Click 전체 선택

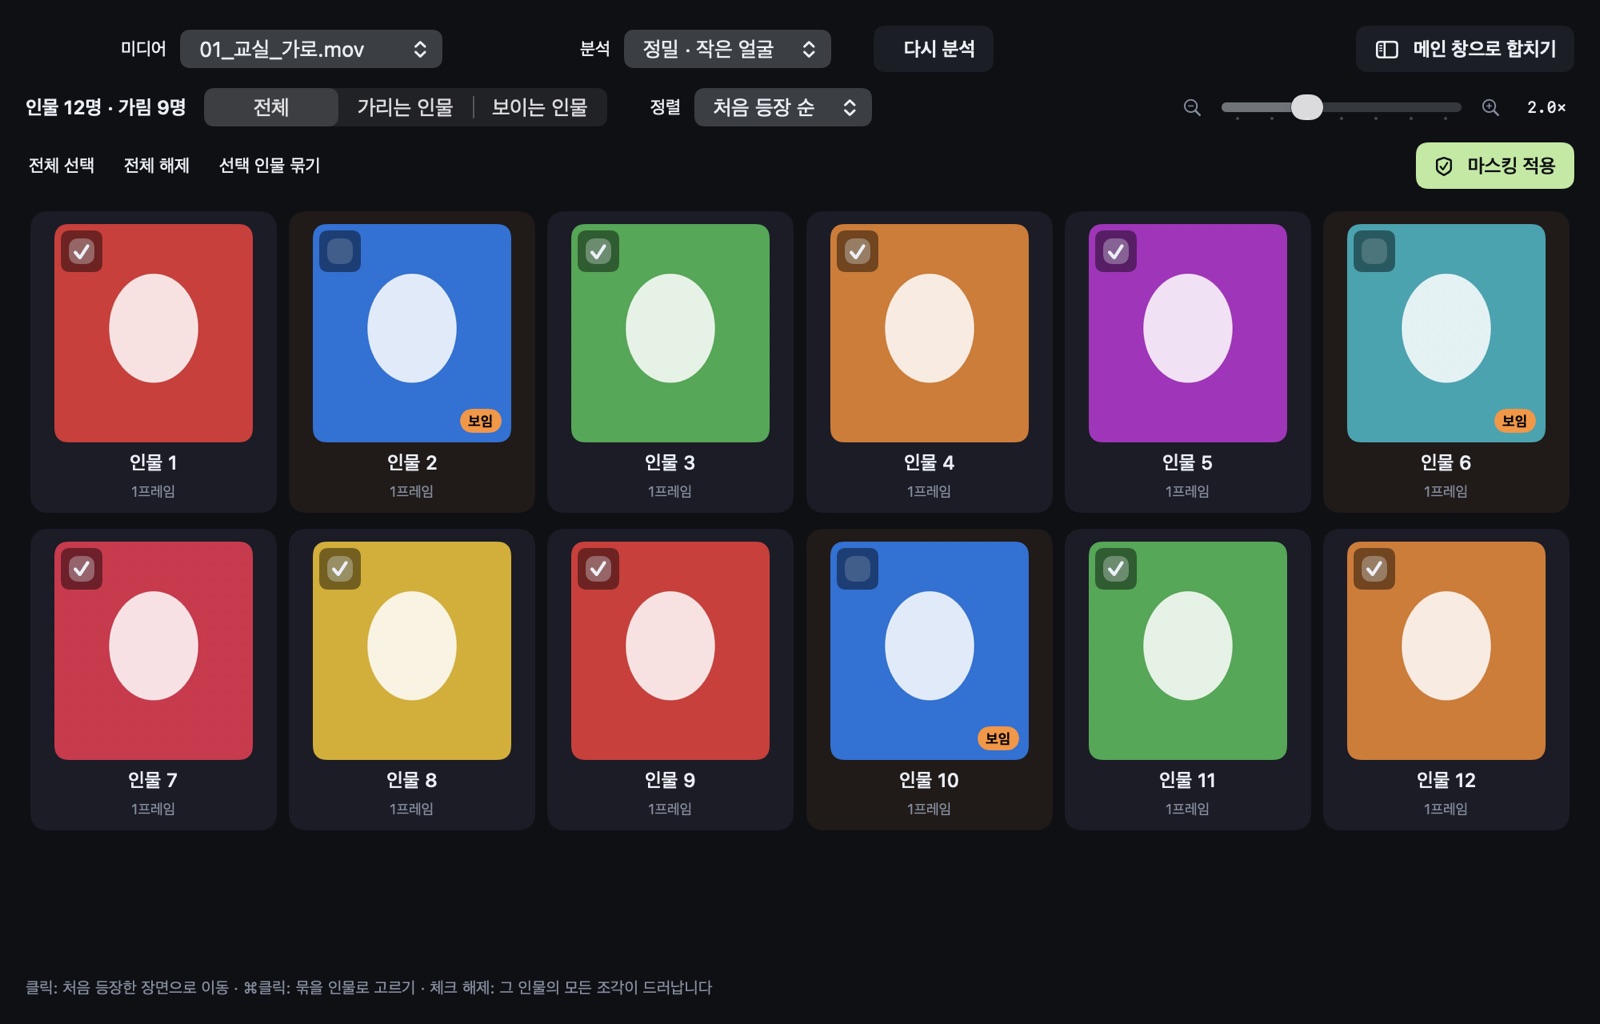62,165
